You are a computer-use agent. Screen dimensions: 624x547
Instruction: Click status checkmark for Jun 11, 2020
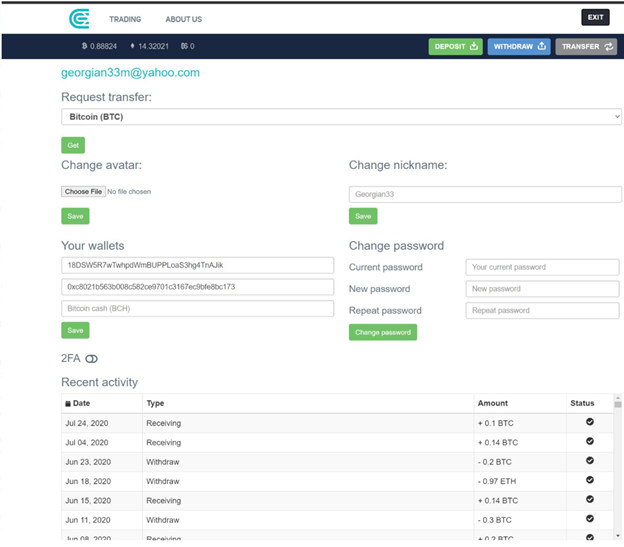click(x=589, y=519)
